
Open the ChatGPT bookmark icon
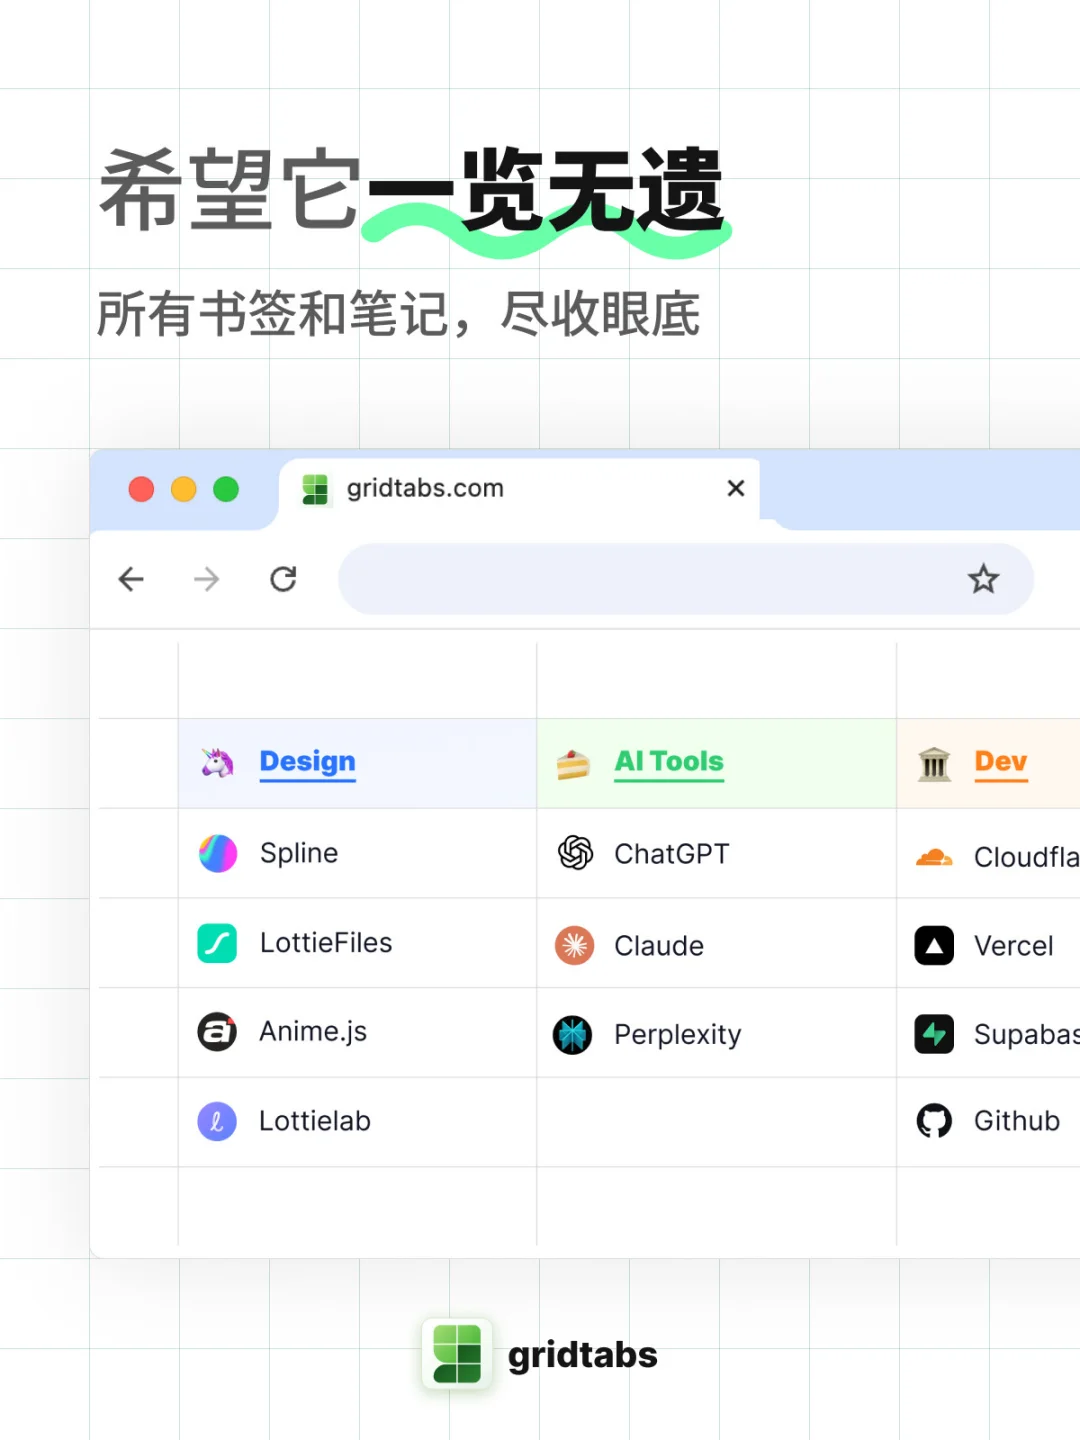coord(574,853)
